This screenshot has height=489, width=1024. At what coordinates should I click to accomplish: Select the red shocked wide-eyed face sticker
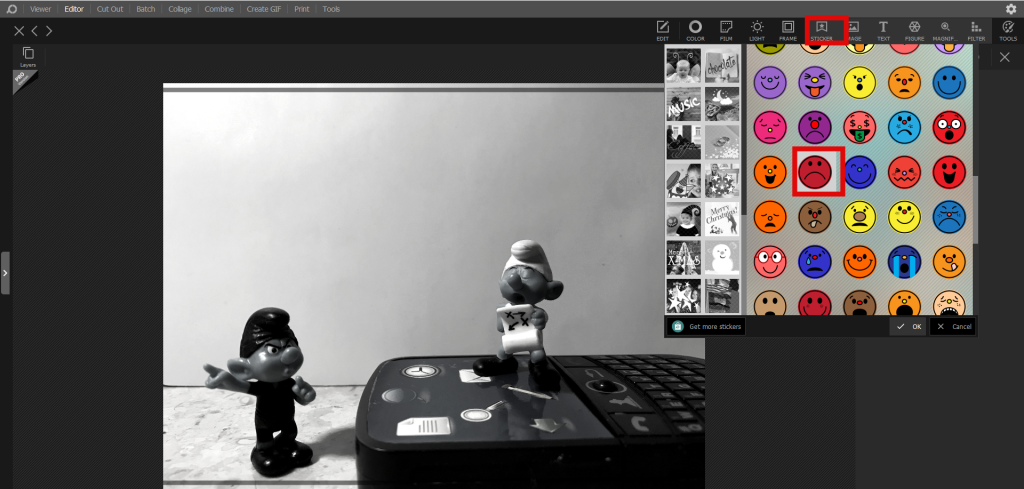pos(949,127)
